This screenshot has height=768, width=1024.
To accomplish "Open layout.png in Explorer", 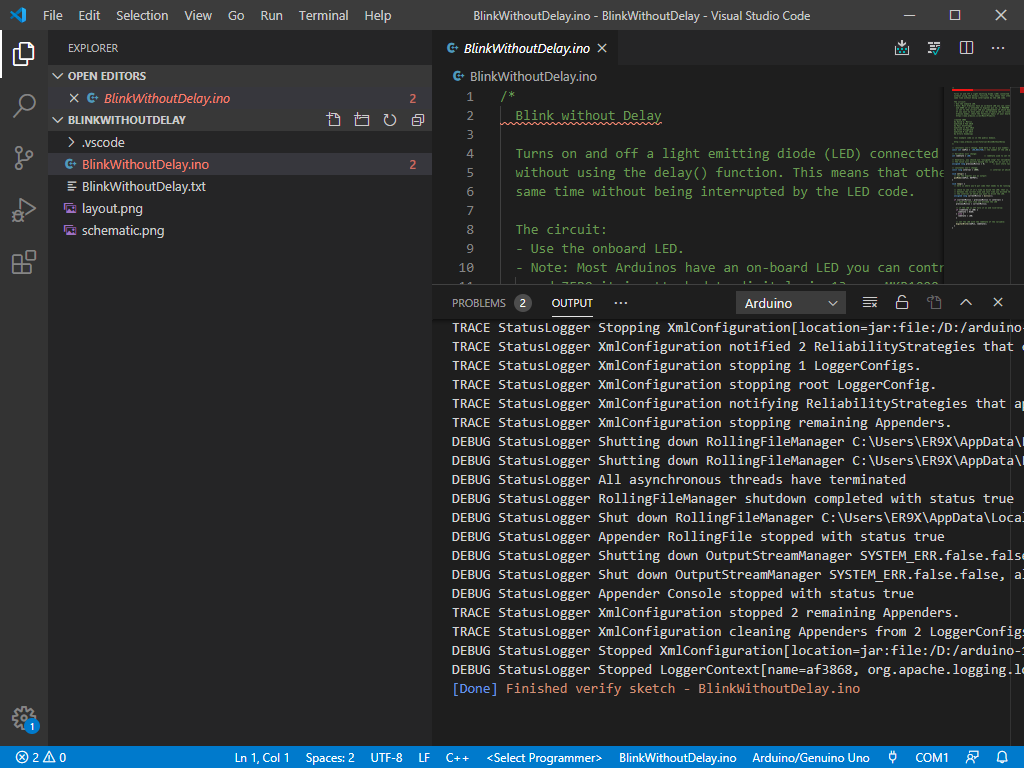I will pos(240,209).
